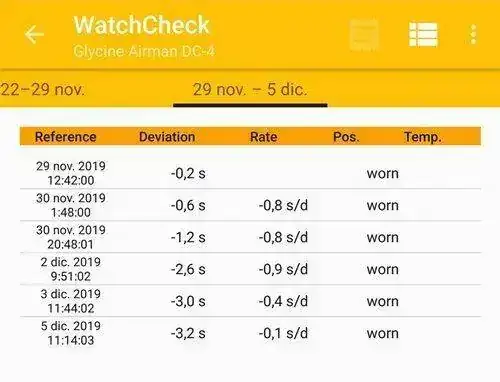Tap the back arrow icon
This screenshot has width=500, height=382.
tap(34, 34)
